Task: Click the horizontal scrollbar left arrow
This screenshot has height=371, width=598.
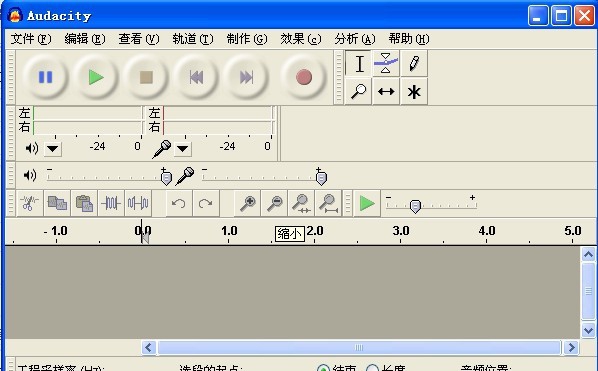Action: 149,347
